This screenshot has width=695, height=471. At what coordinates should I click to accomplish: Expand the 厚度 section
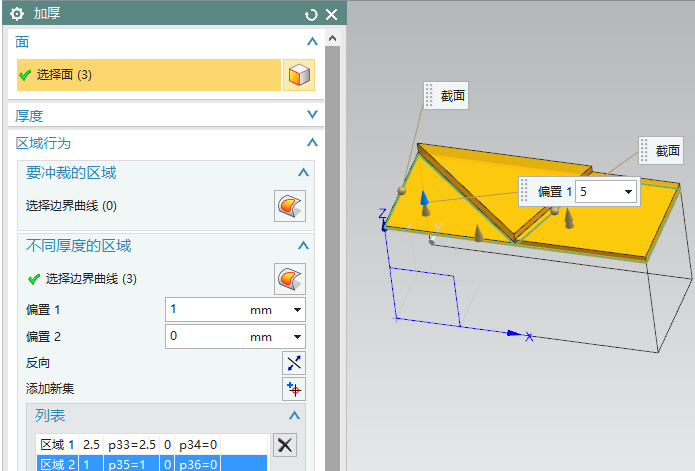(x=312, y=115)
